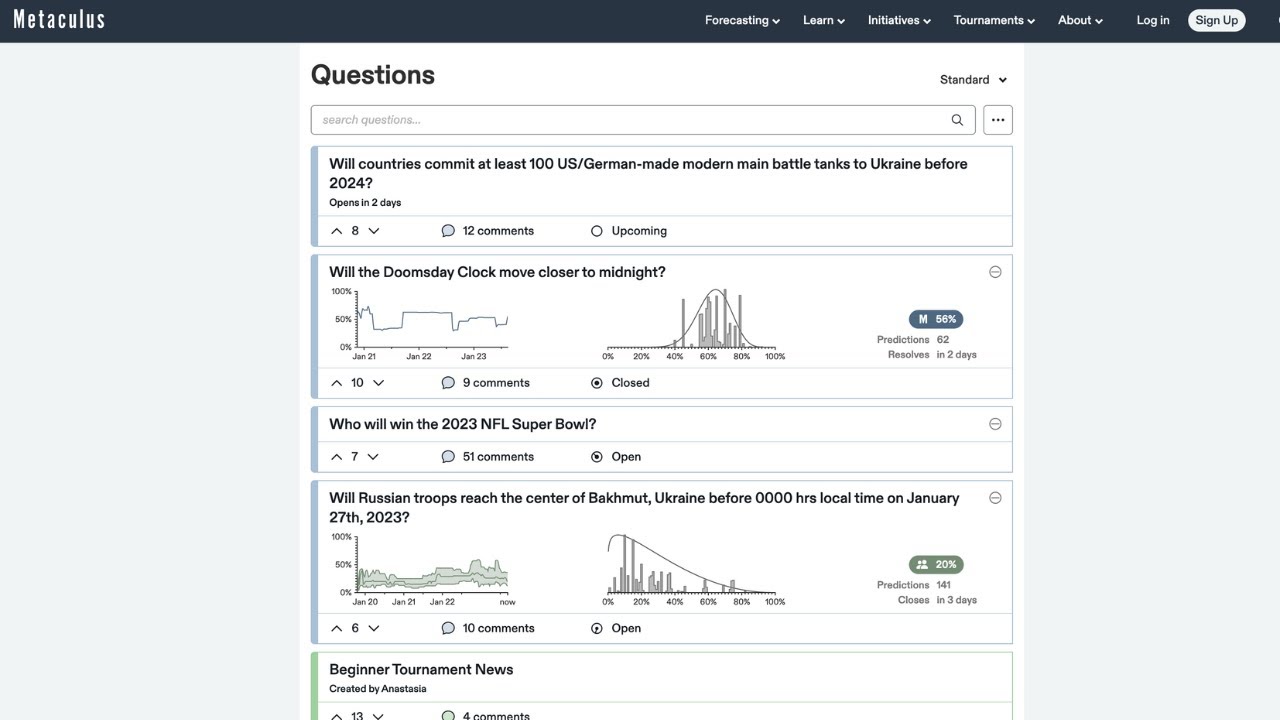Viewport: 1280px width, 720px height.
Task: Click 'Predictions 62' text
Action: pos(913,340)
